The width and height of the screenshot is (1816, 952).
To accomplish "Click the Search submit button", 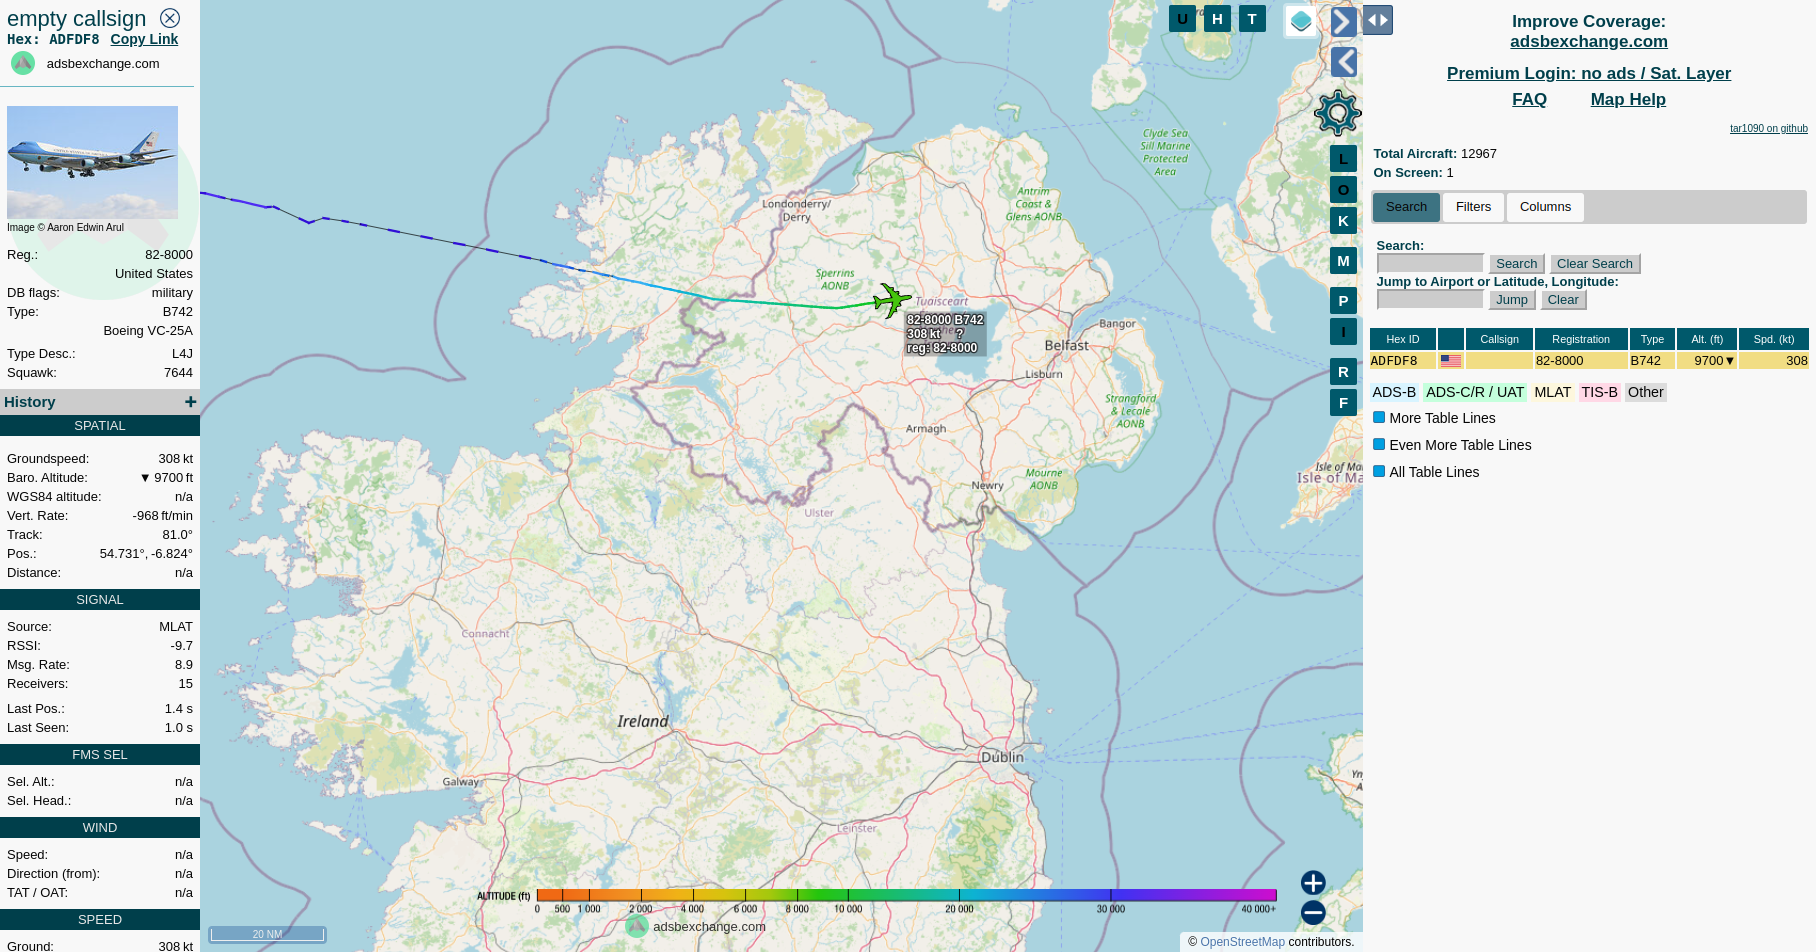I will coord(1516,263).
